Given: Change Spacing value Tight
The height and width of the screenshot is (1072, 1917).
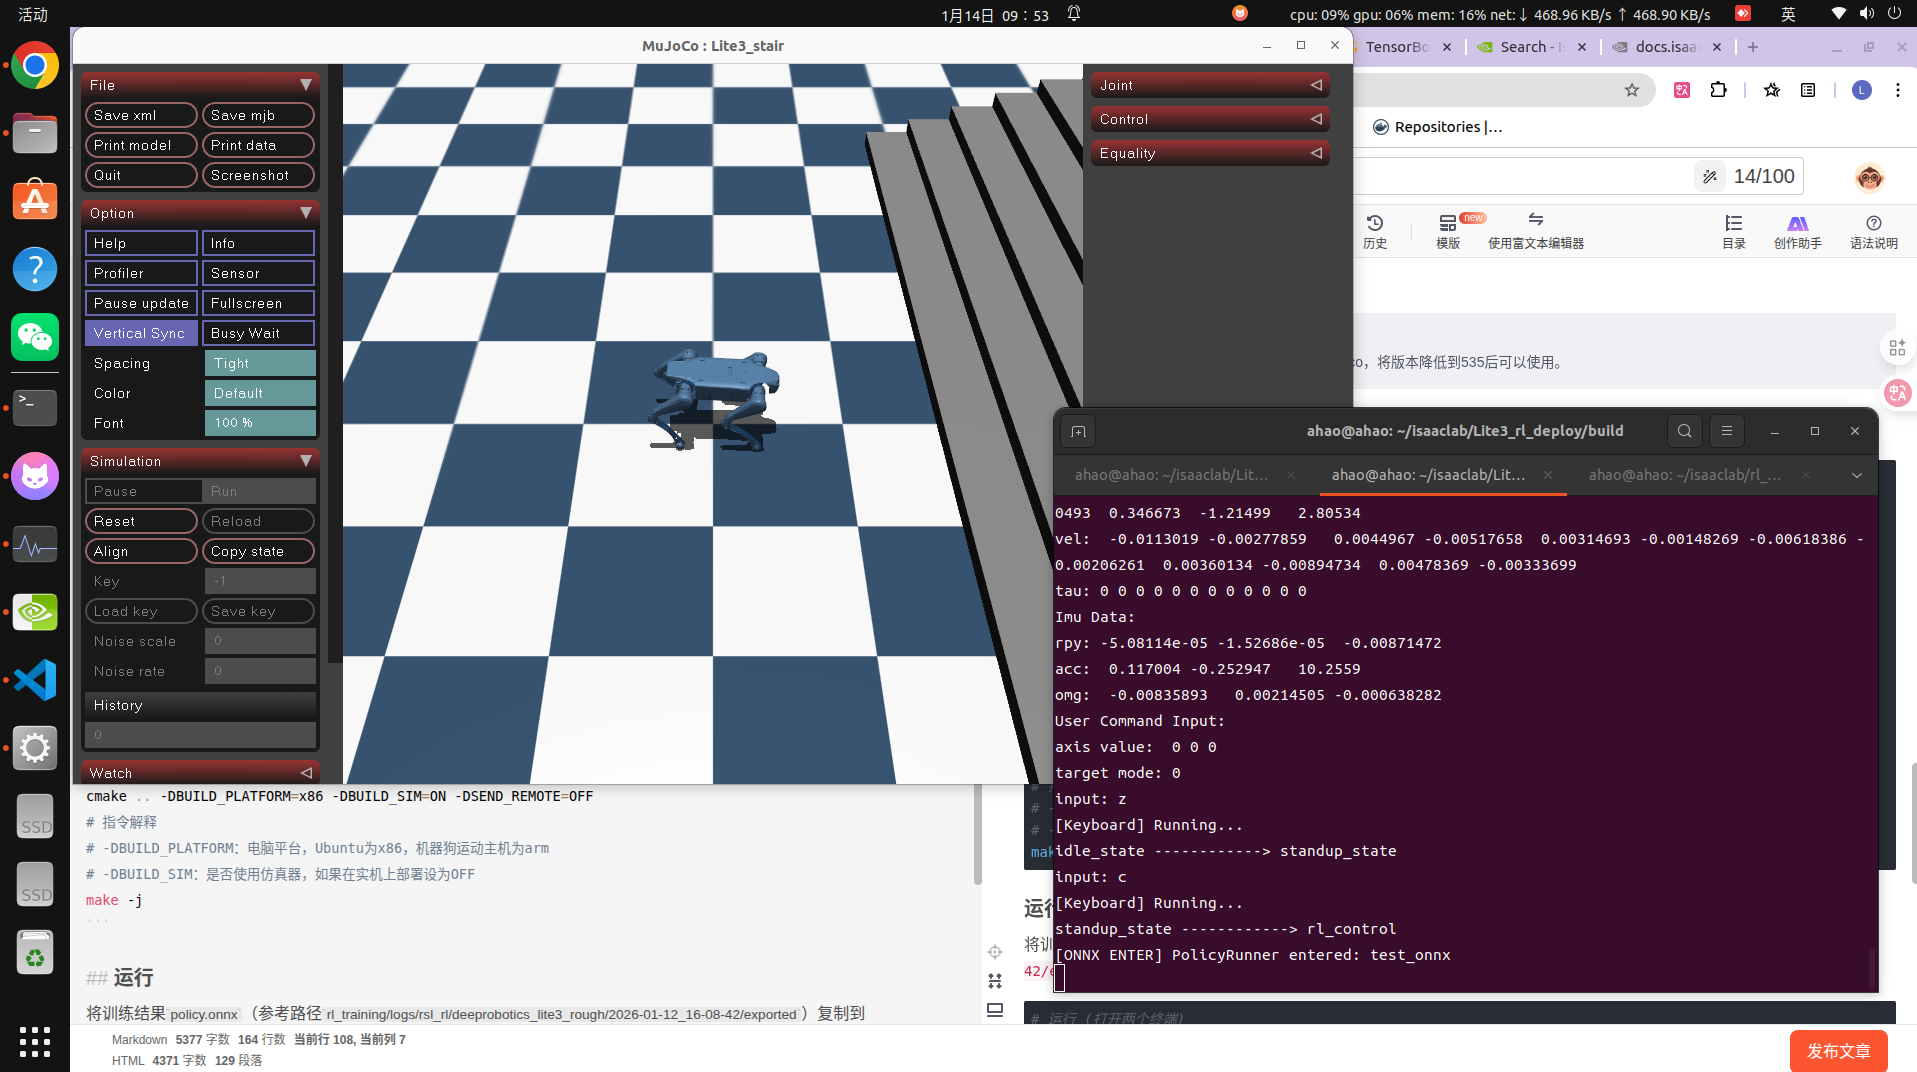Looking at the screenshot, I should tap(260, 363).
